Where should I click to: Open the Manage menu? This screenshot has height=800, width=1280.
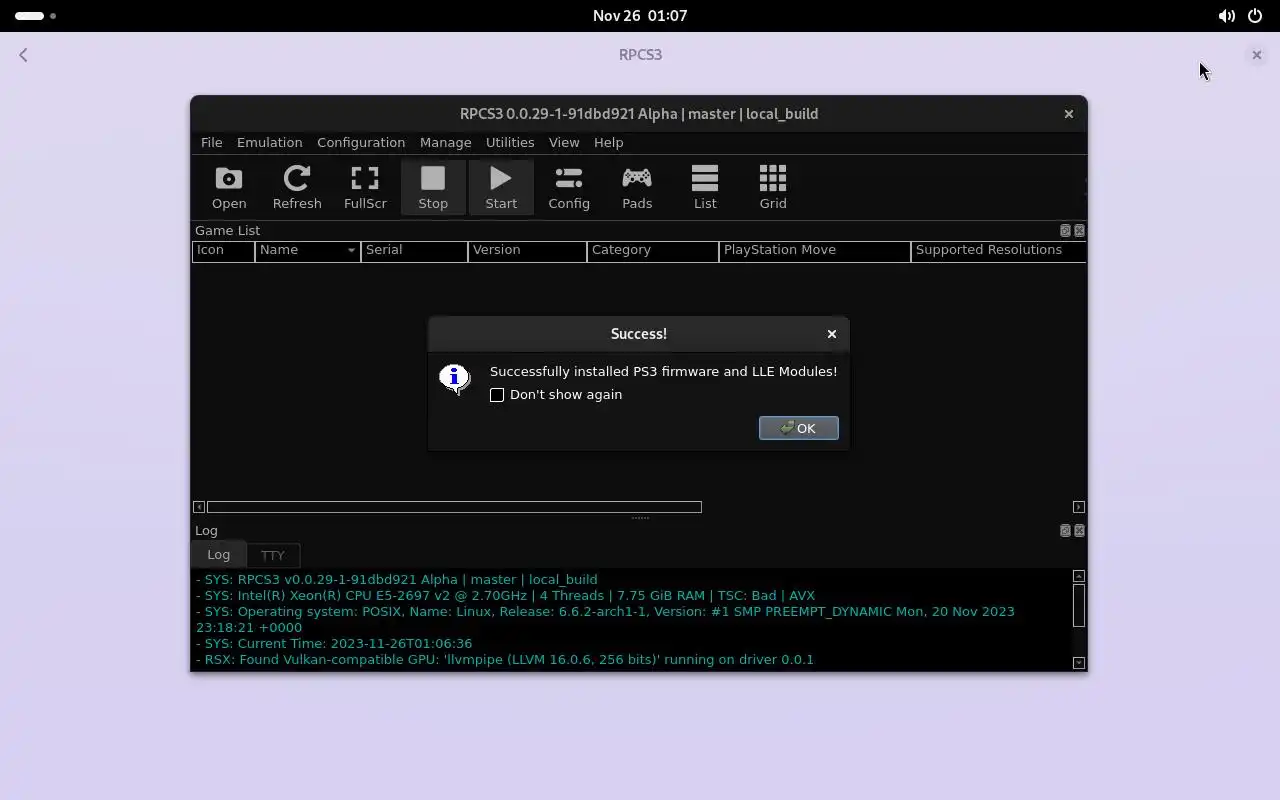pyautogui.click(x=445, y=143)
